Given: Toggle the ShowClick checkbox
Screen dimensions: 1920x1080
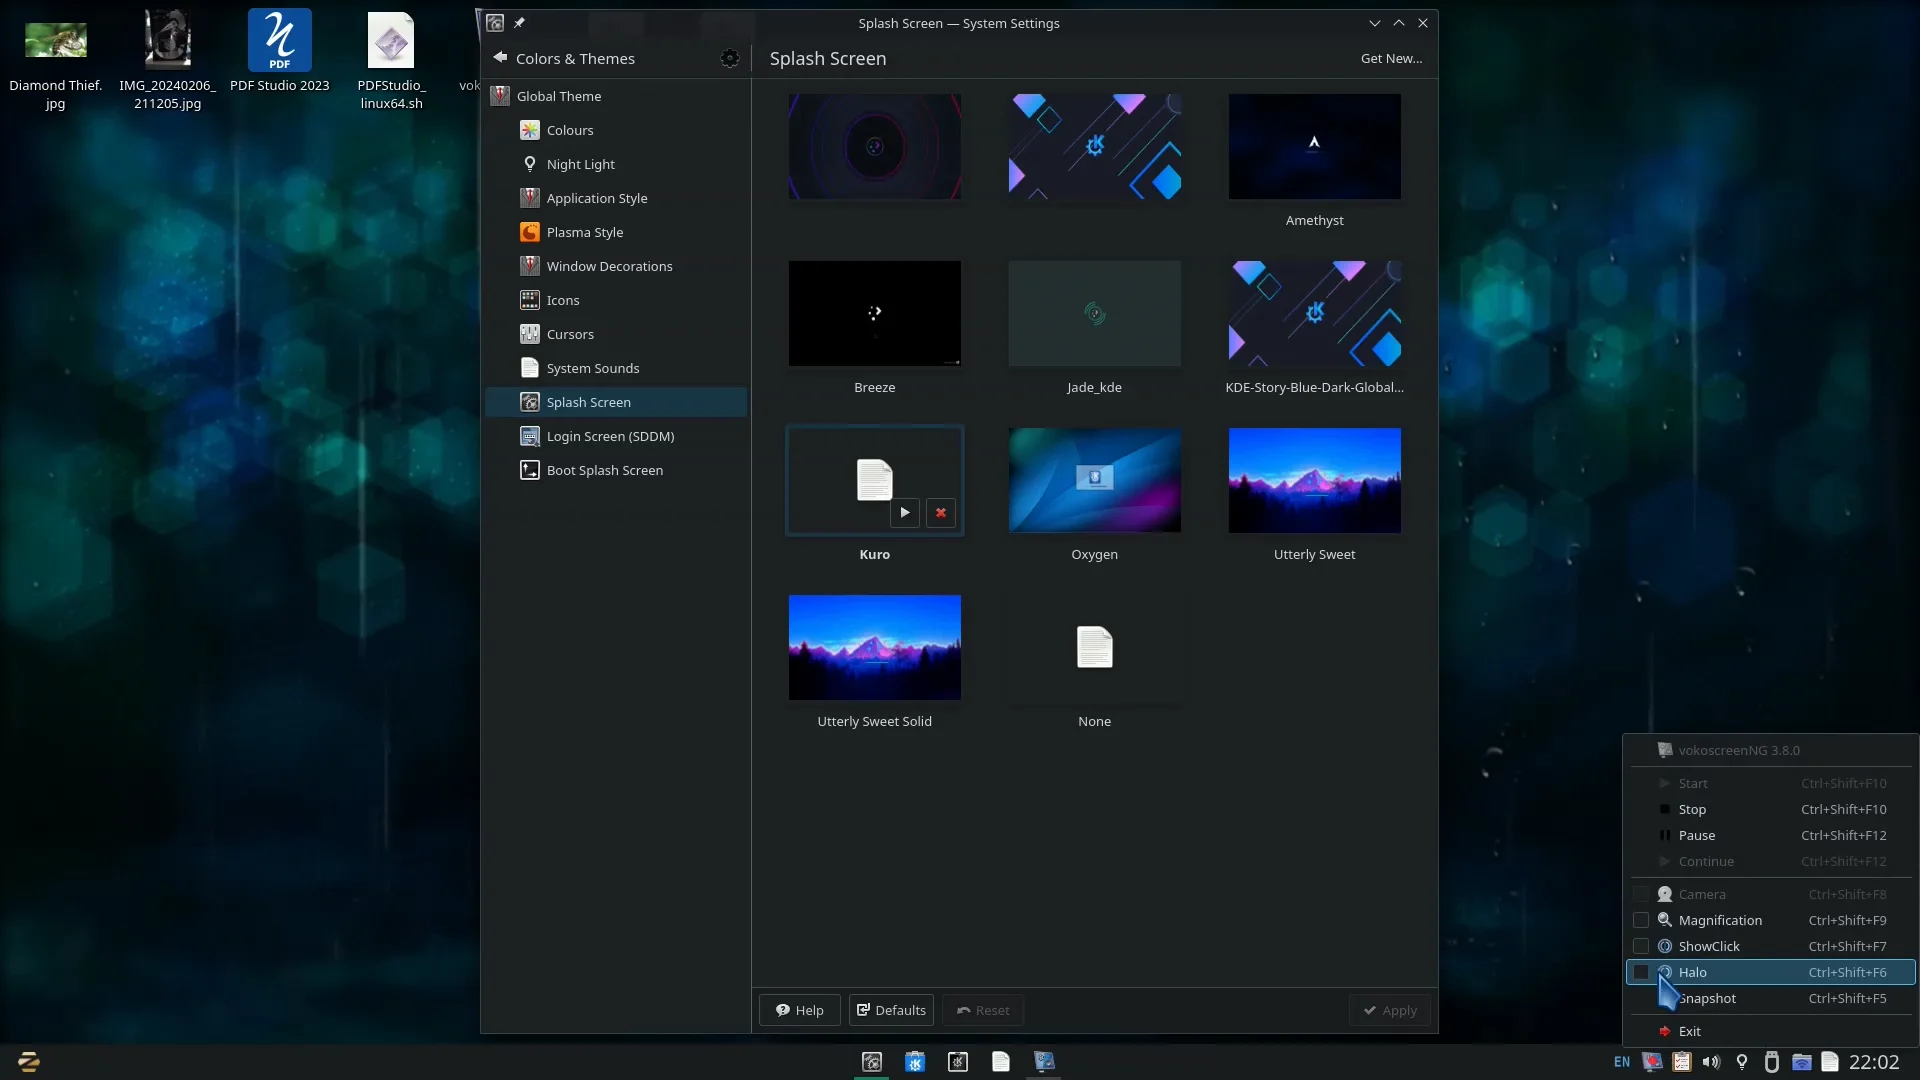Looking at the screenshot, I should pos(1641,946).
